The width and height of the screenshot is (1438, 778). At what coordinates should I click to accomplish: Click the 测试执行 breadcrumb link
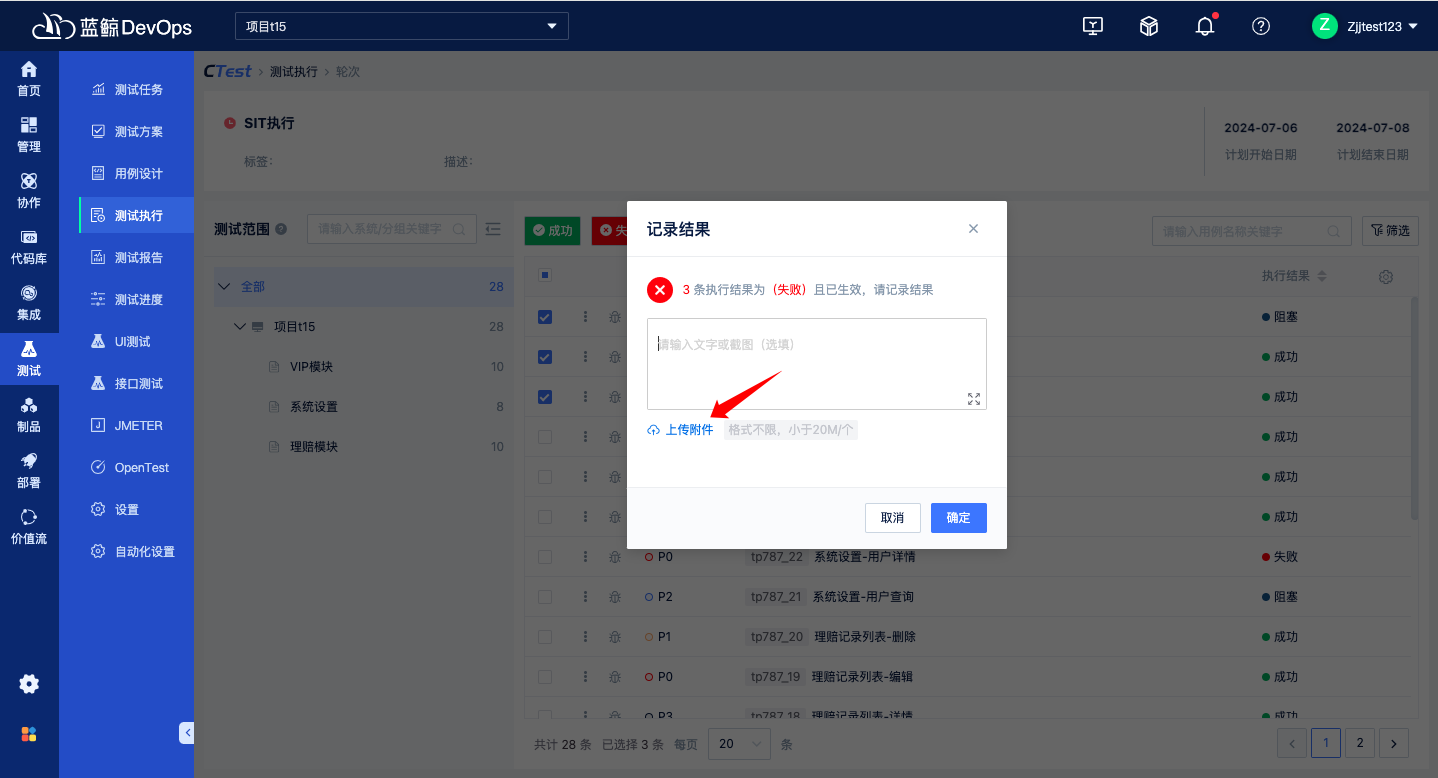point(294,72)
